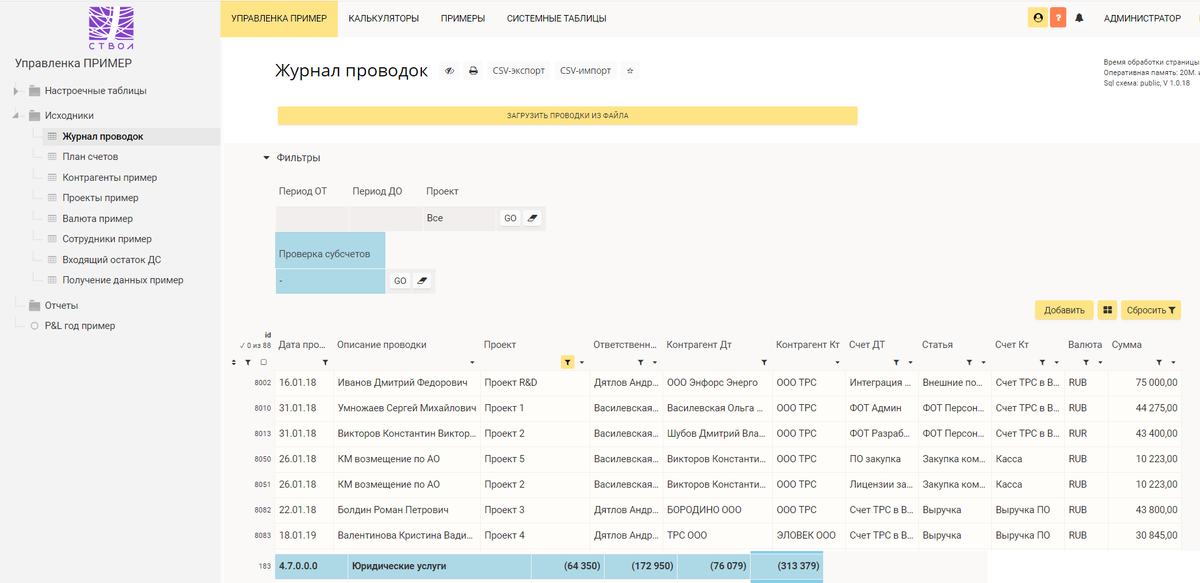
Task: Click GO next to Проект filter
Action: [x=510, y=218]
